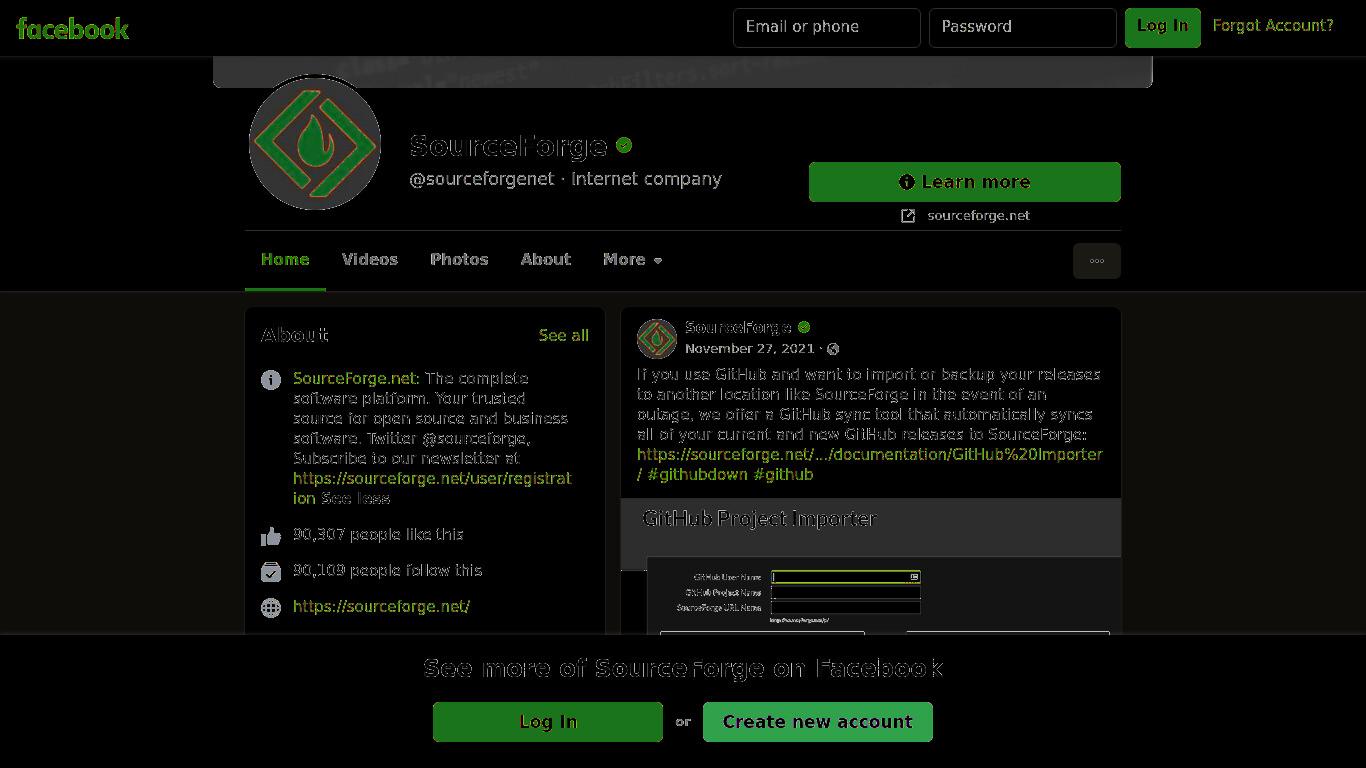Click the info icon in About section
This screenshot has width=1366, height=768.
pyautogui.click(x=271, y=380)
